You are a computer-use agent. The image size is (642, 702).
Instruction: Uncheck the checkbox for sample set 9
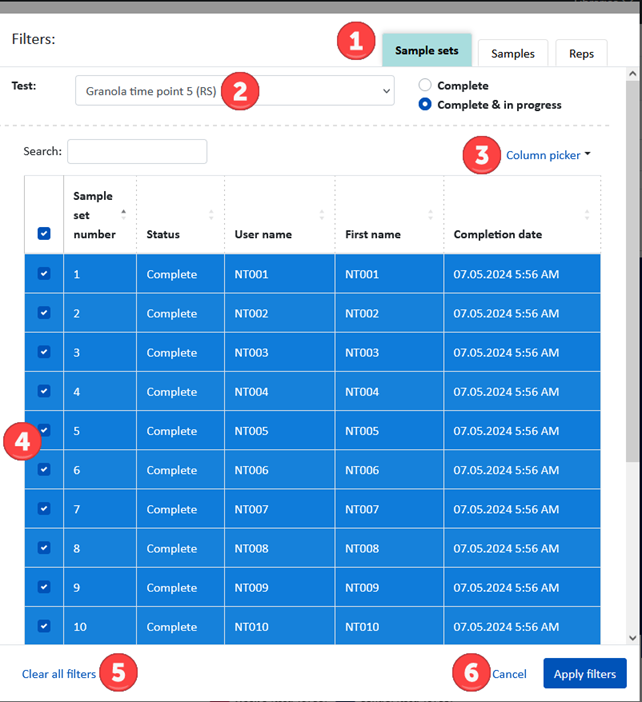[x=44, y=587]
